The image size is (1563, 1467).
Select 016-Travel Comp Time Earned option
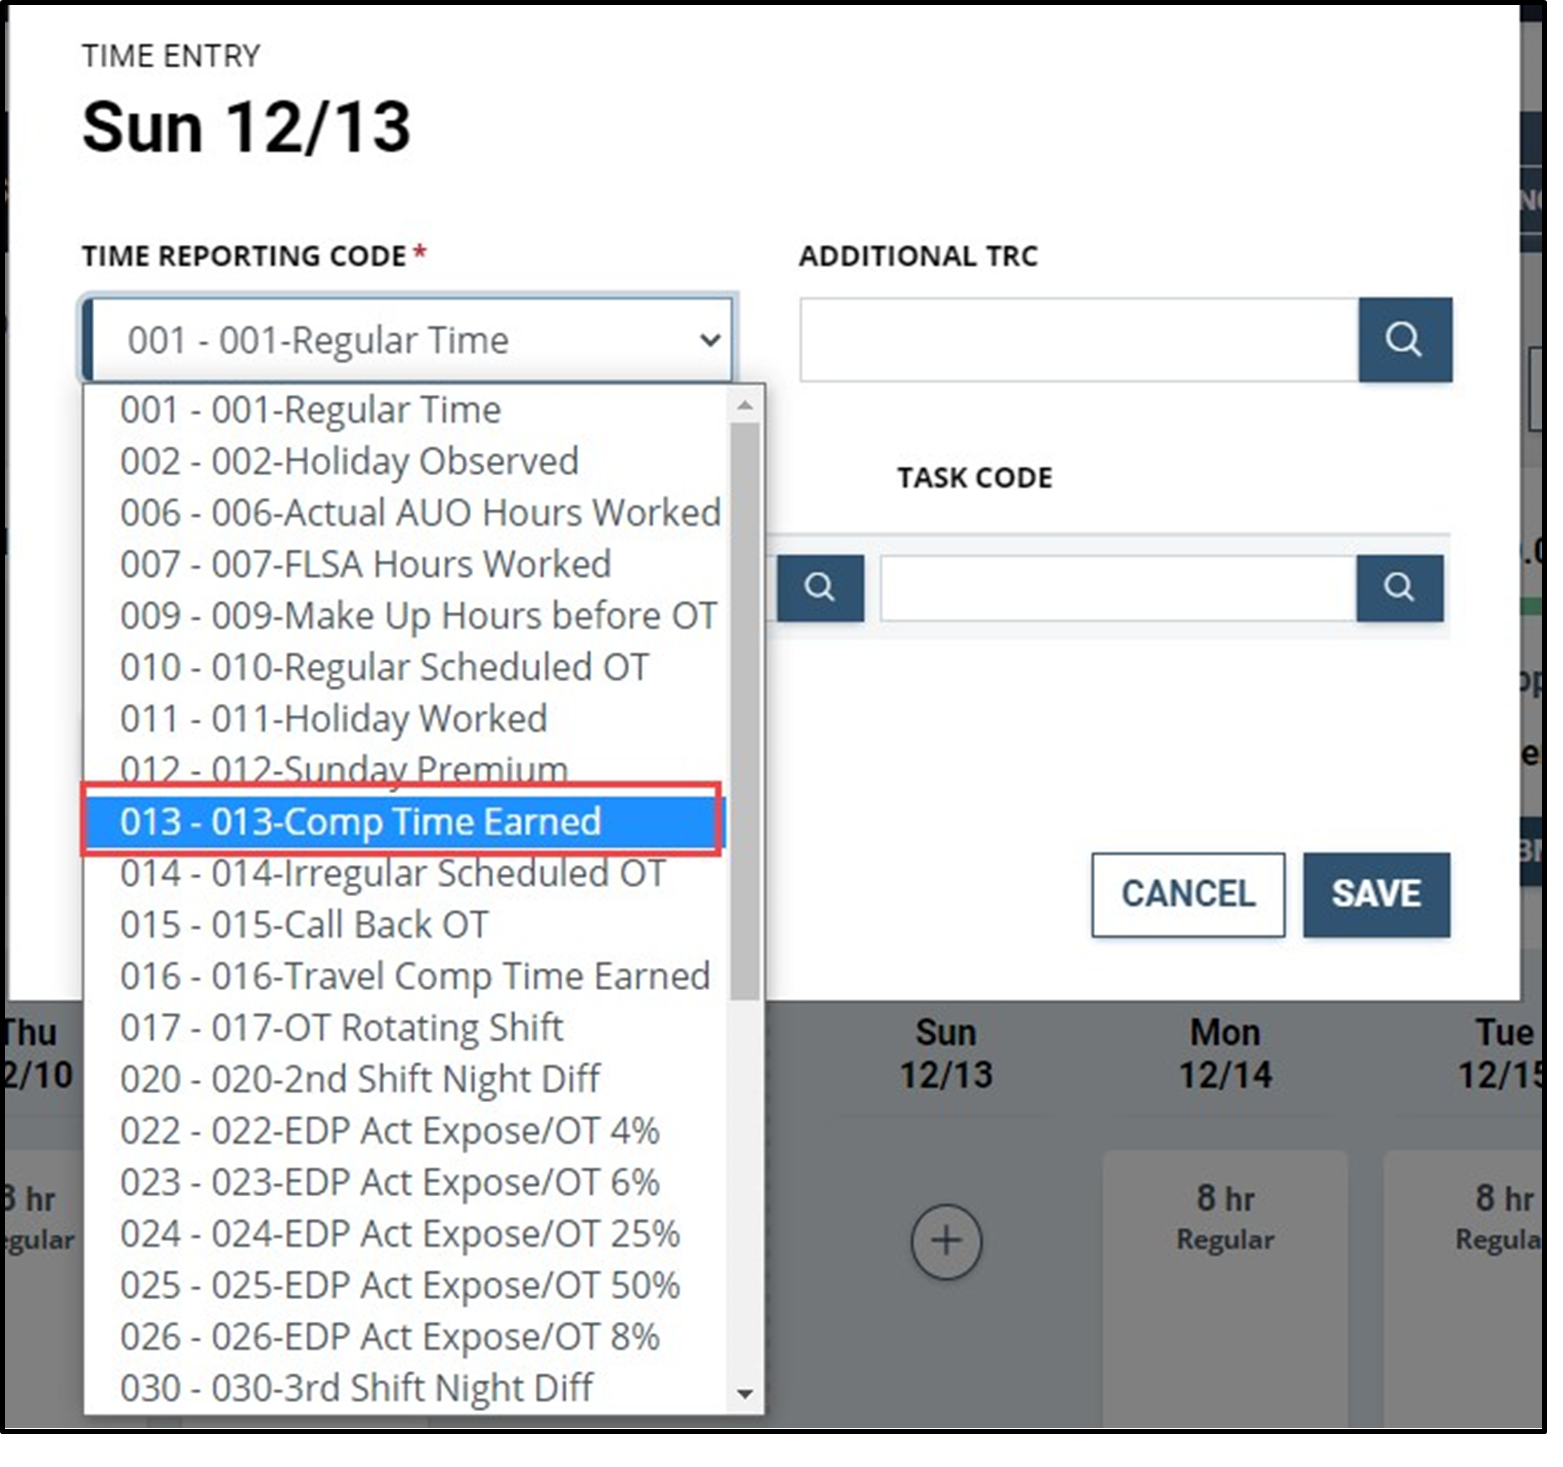pos(413,976)
